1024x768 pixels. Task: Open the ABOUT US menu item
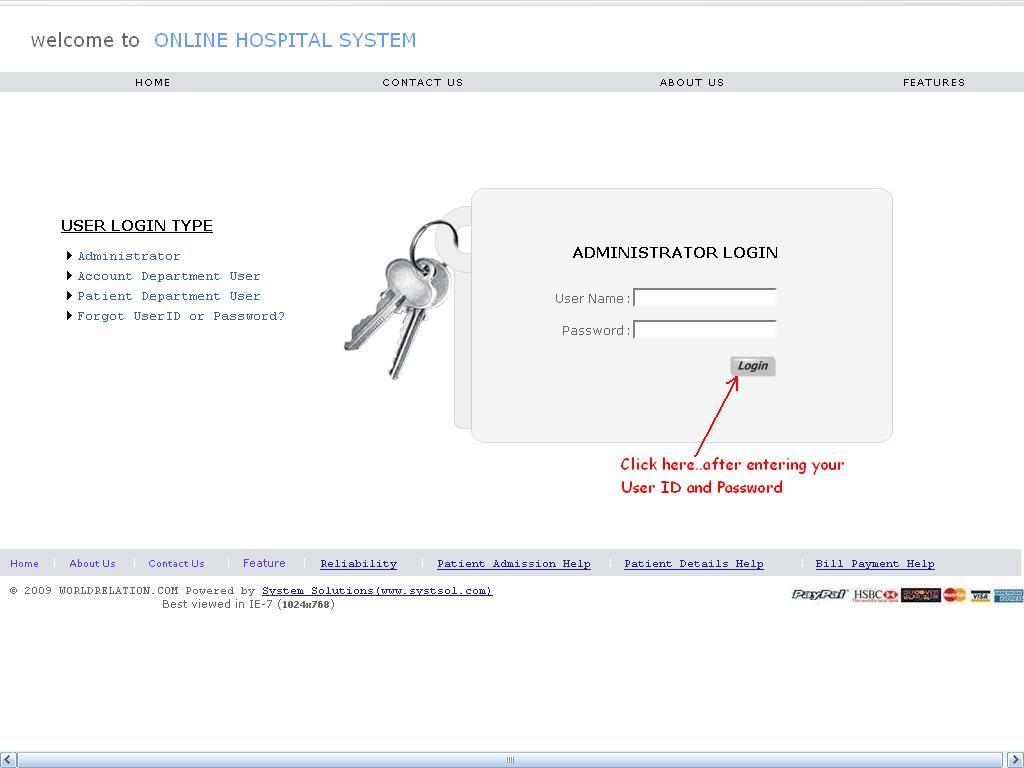coord(692,82)
